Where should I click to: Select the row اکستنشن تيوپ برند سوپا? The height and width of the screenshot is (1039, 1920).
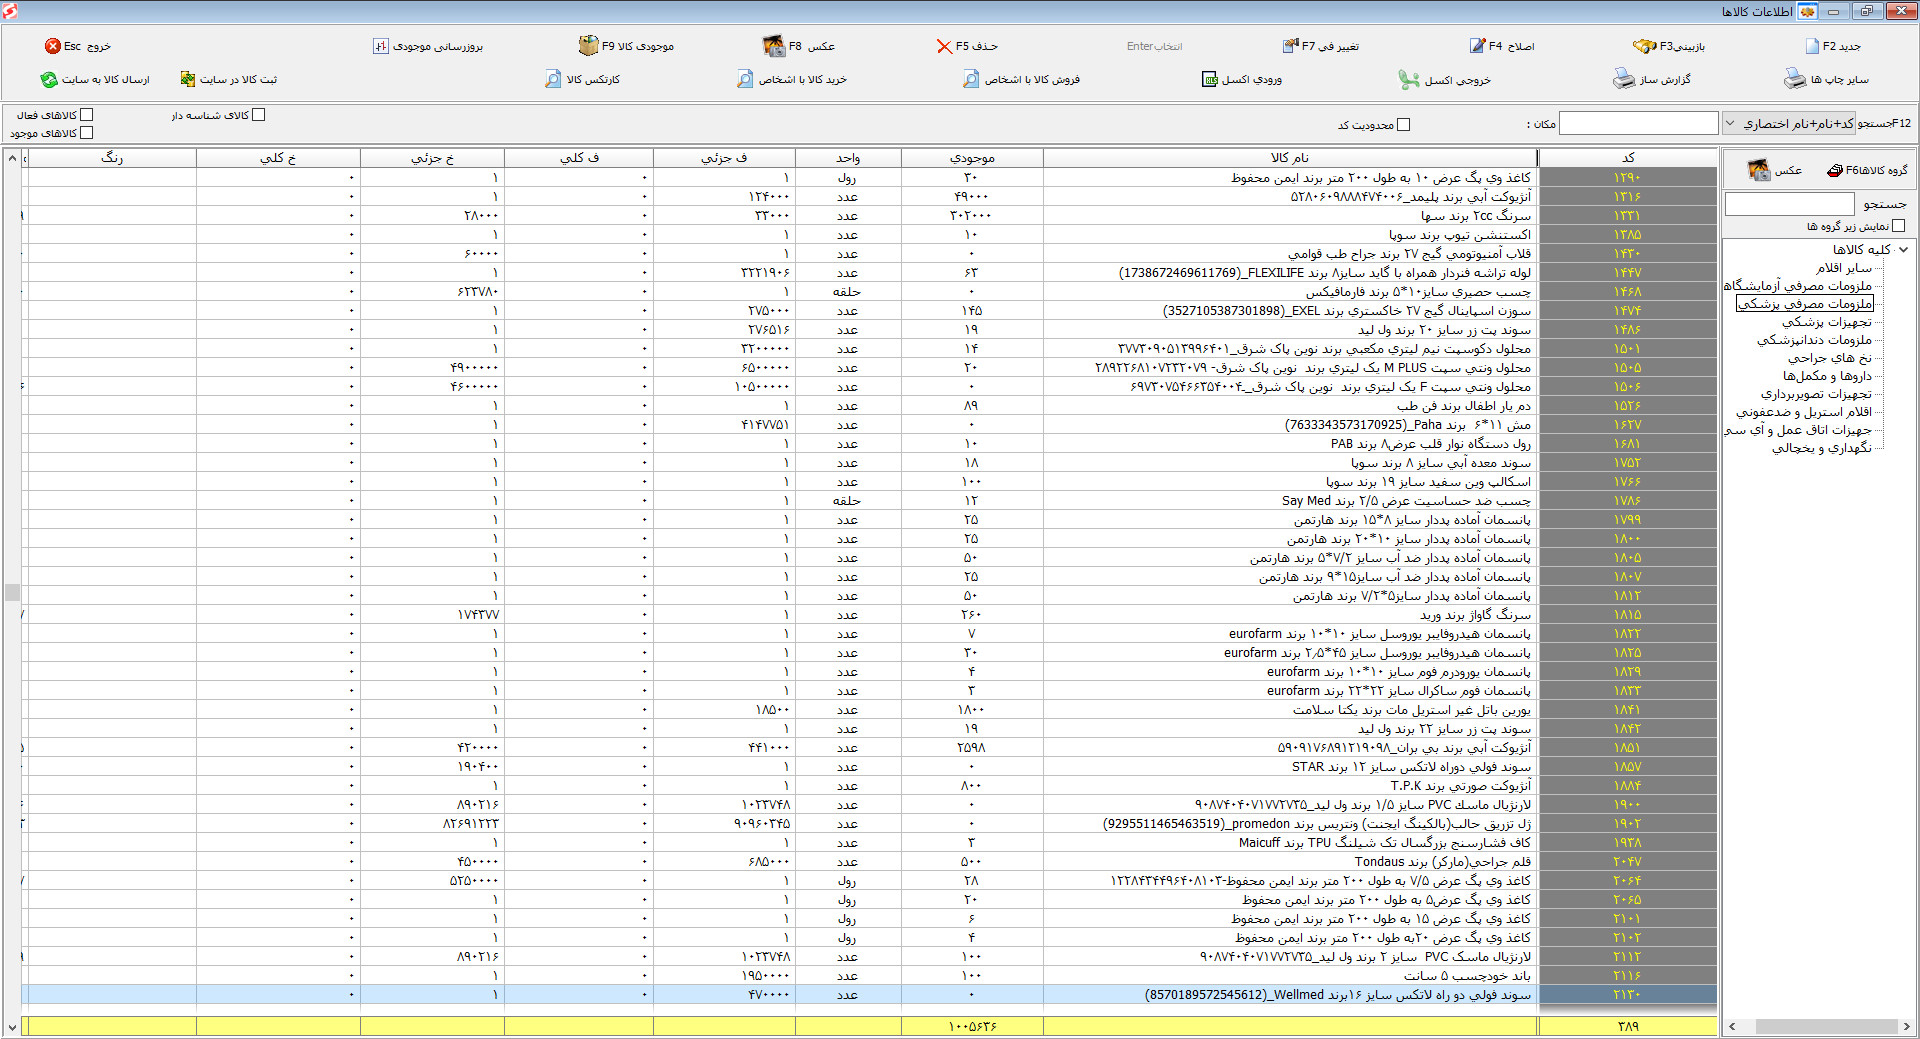[x=870, y=235]
